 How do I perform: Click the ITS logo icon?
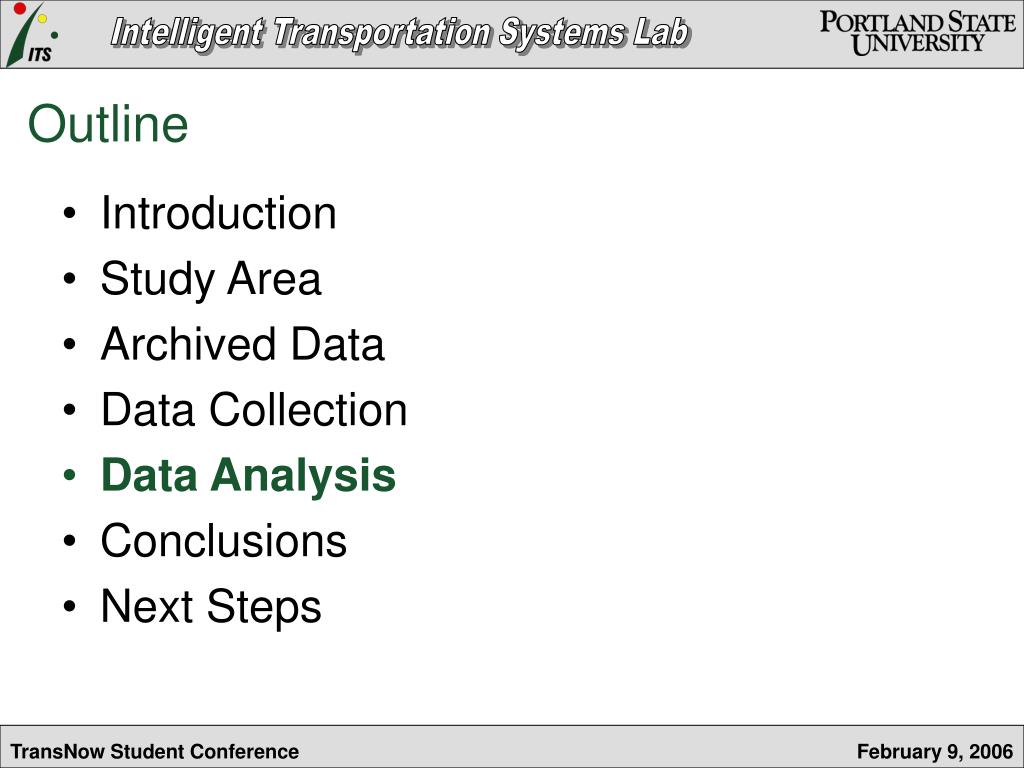pyautogui.click(x=31, y=34)
